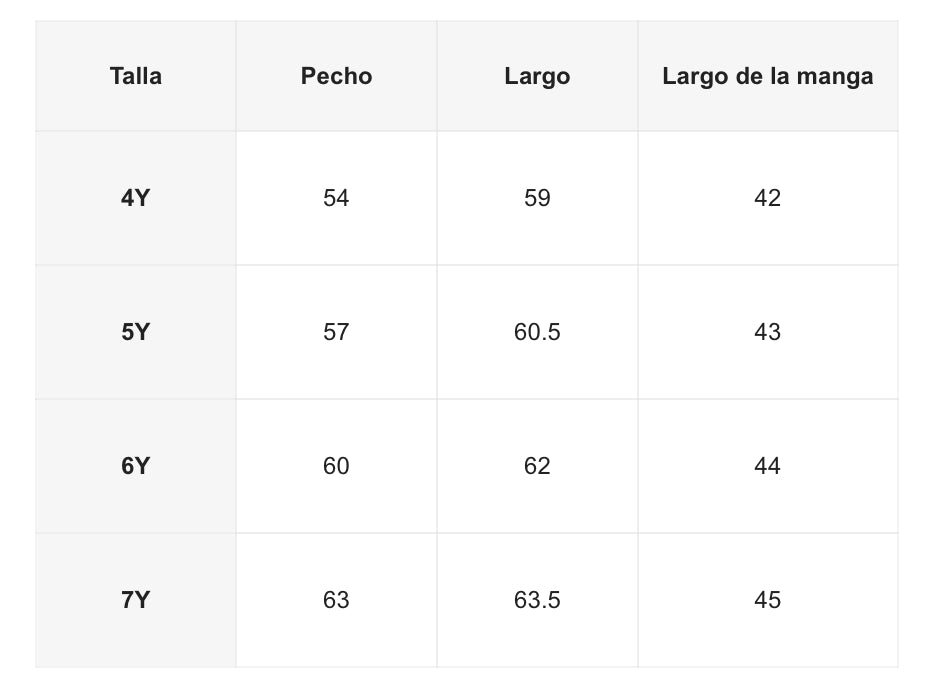Viewport: 940px width, 690px height.
Task: Click the 60 chest value for 6Y
Action: click(x=336, y=466)
